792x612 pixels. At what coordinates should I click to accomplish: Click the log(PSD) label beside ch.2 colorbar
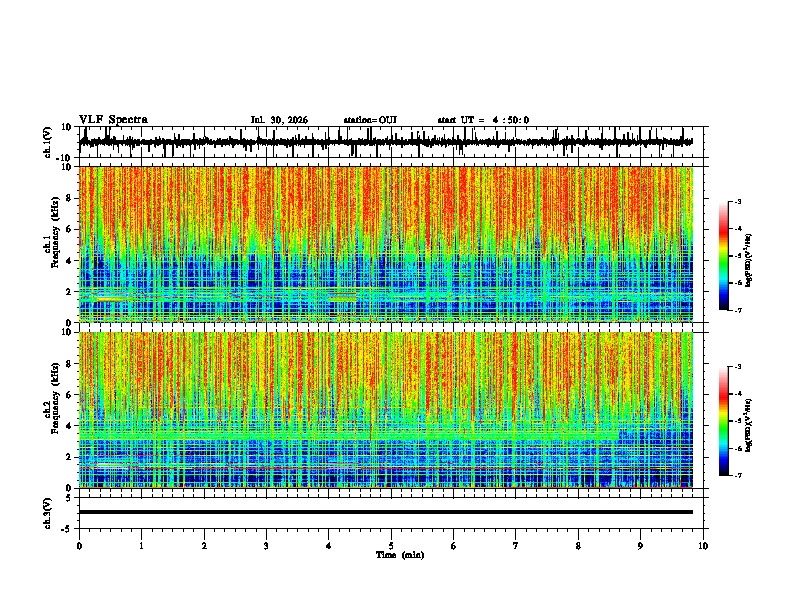pyautogui.click(x=748, y=425)
